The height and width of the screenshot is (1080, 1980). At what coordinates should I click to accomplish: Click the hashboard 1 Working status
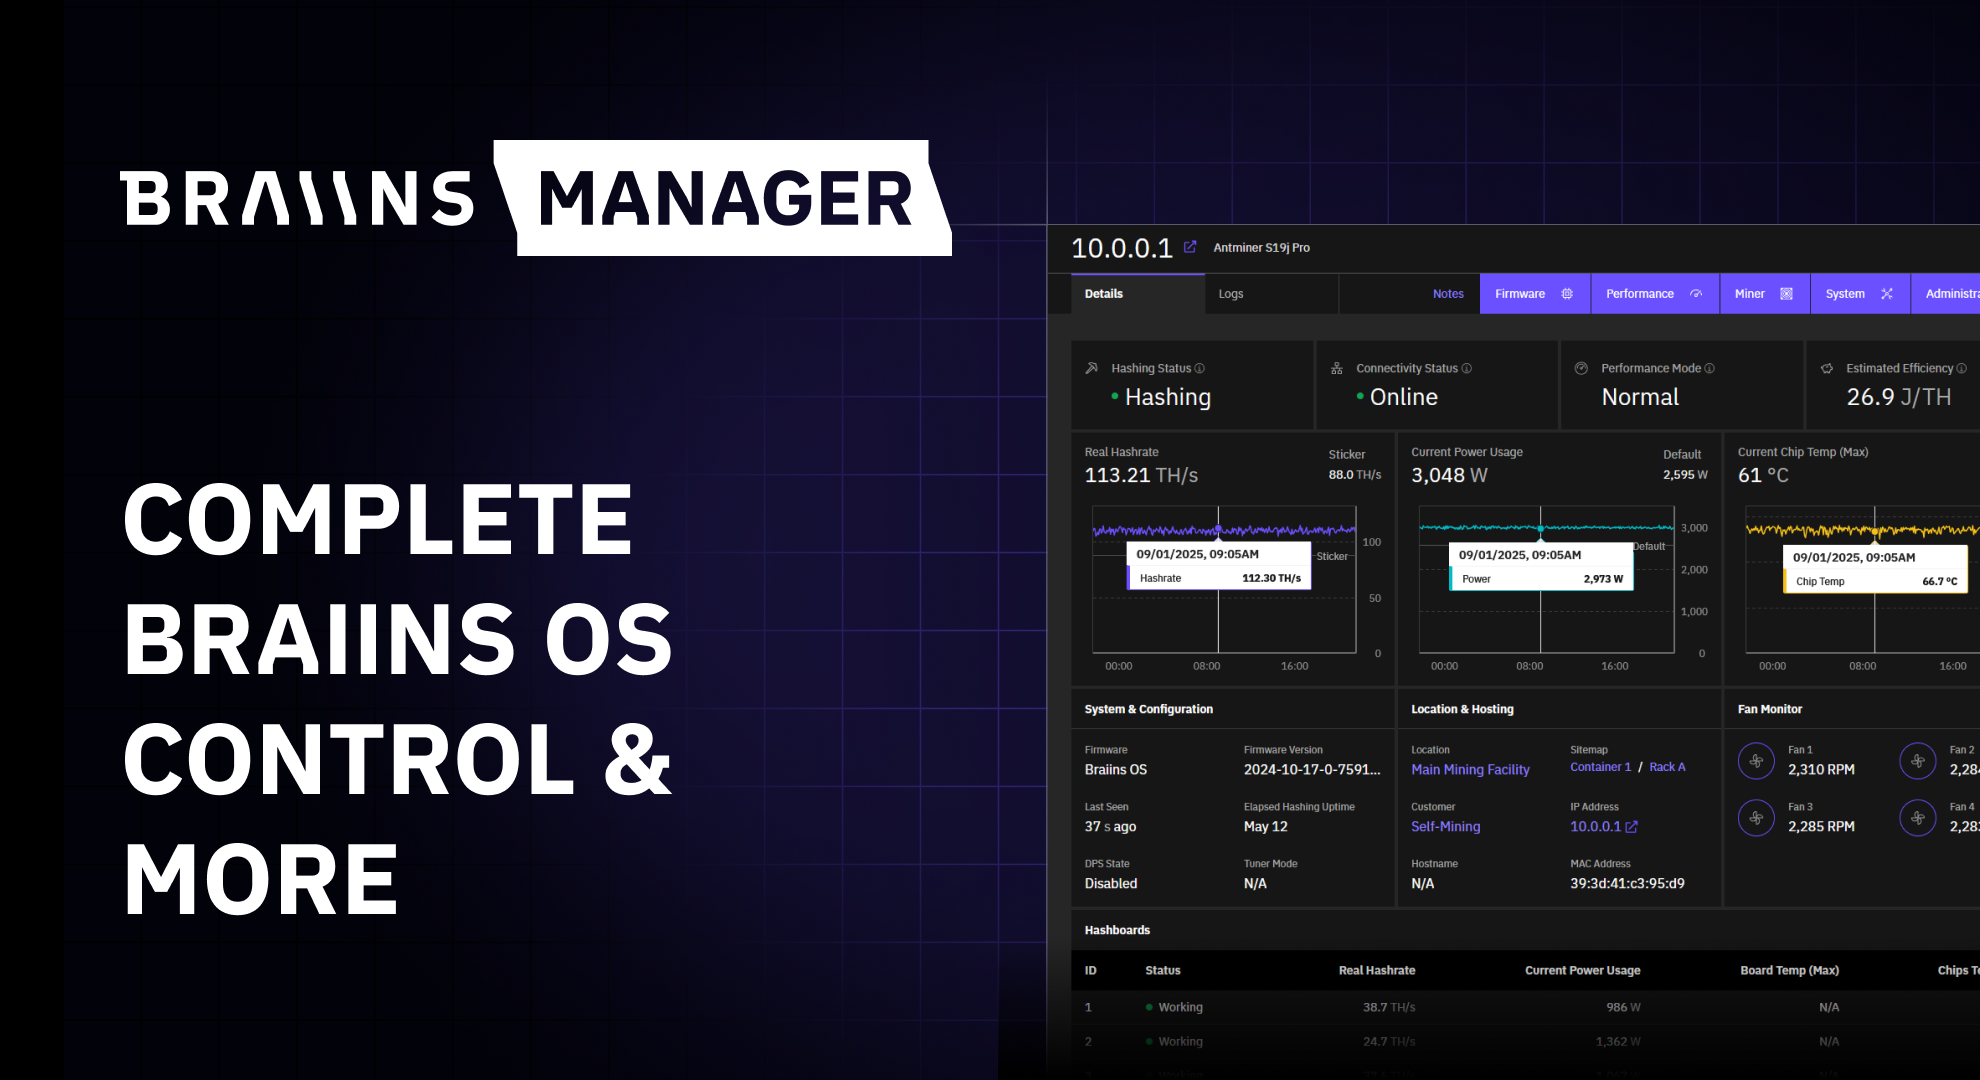click(x=1174, y=1007)
